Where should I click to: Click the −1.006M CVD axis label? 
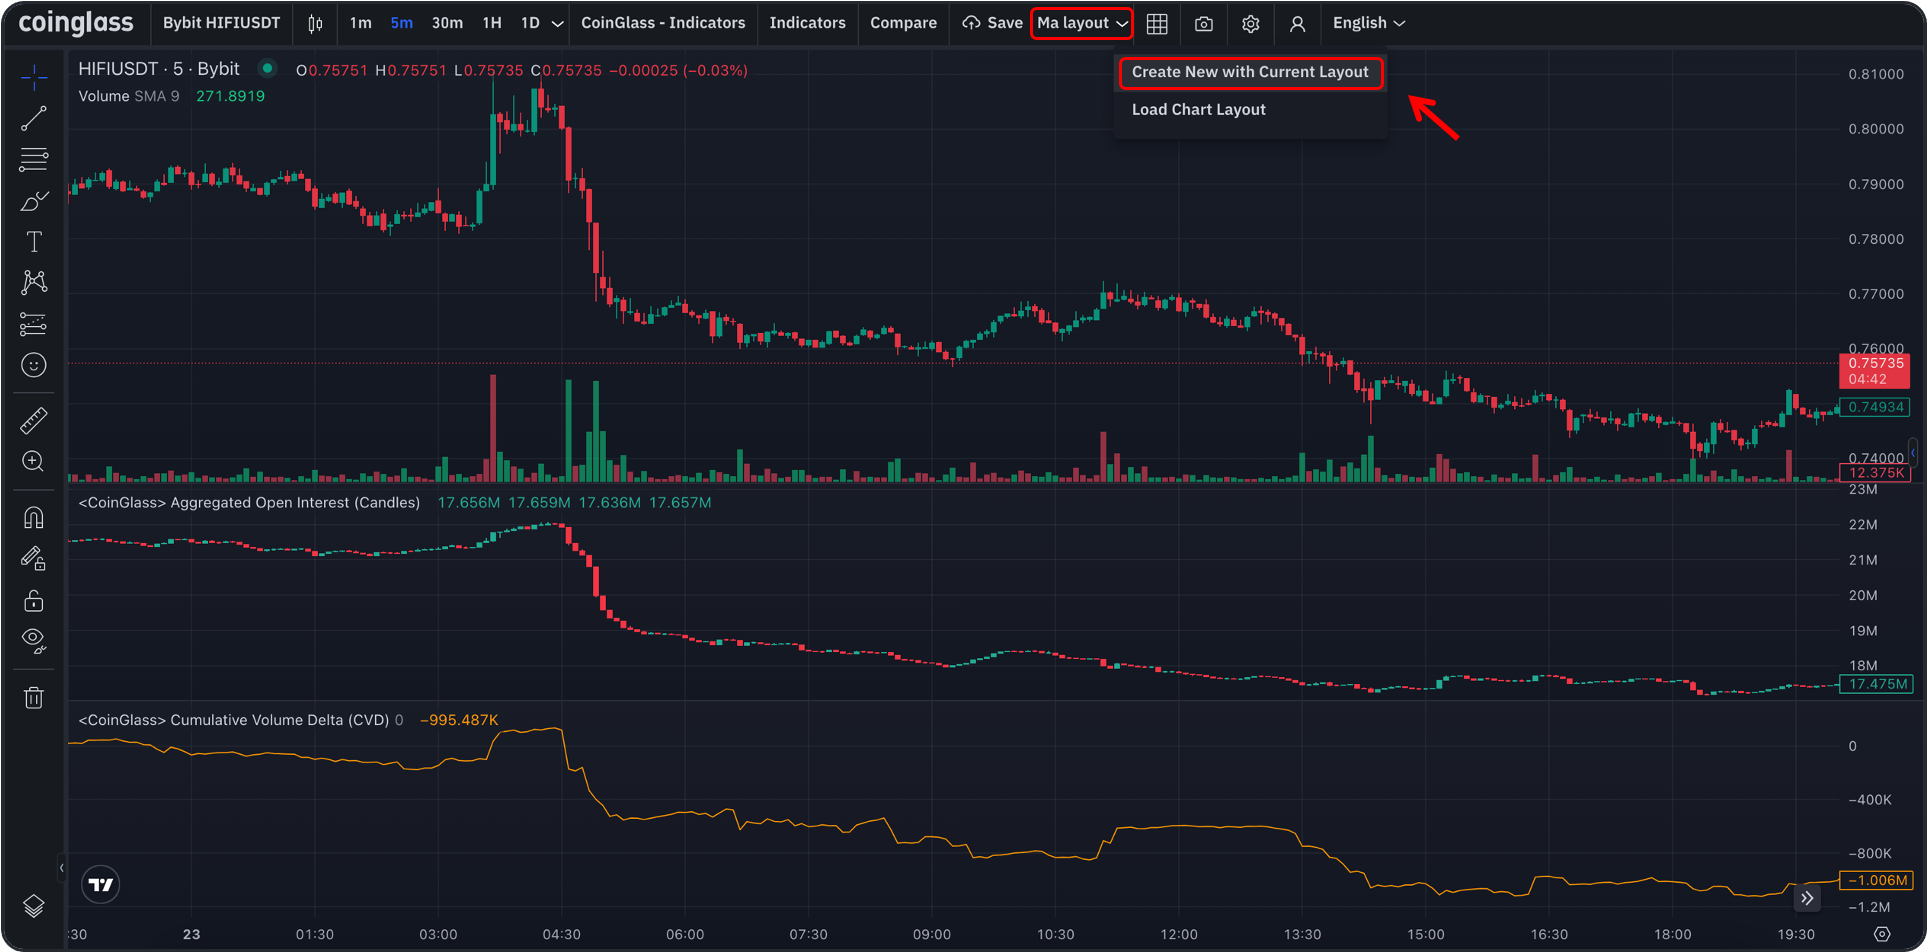coord(1876,880)
